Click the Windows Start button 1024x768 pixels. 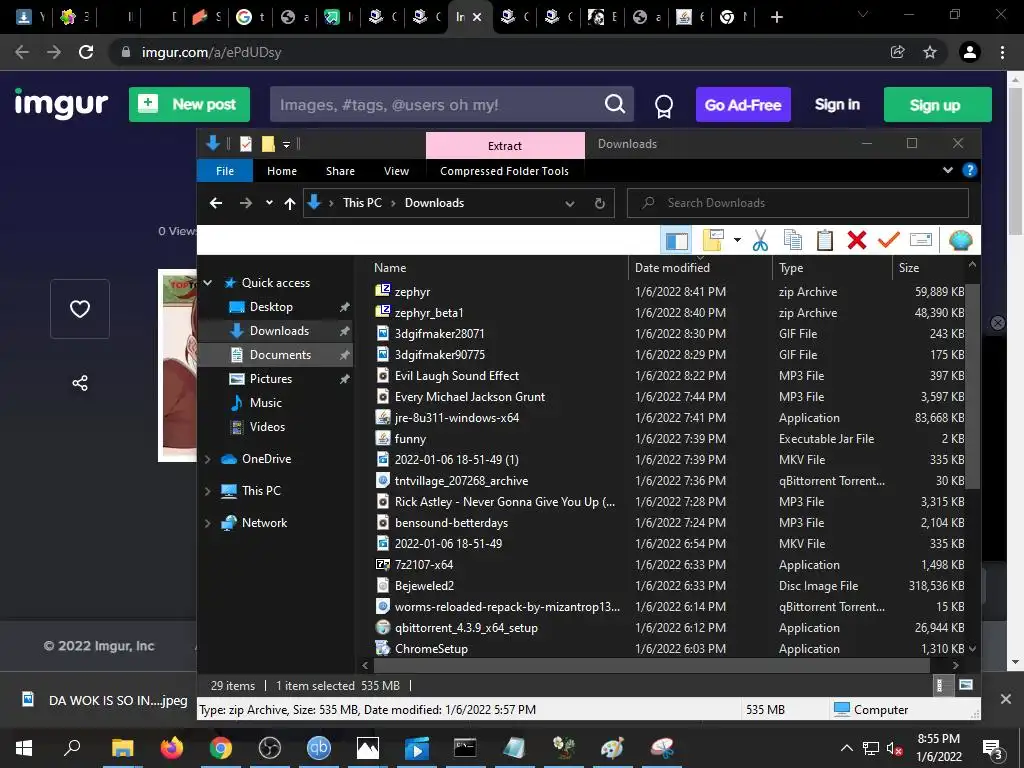coord(24,748)
